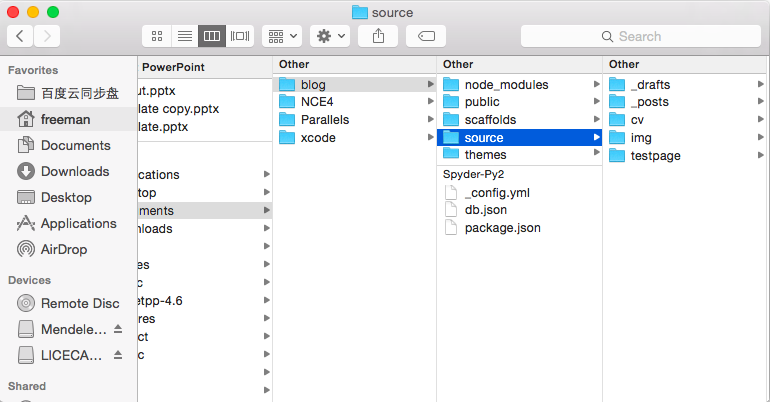Switch to Cover Flow view
This screenshot has height=402, width=770.
pos(240,36)
